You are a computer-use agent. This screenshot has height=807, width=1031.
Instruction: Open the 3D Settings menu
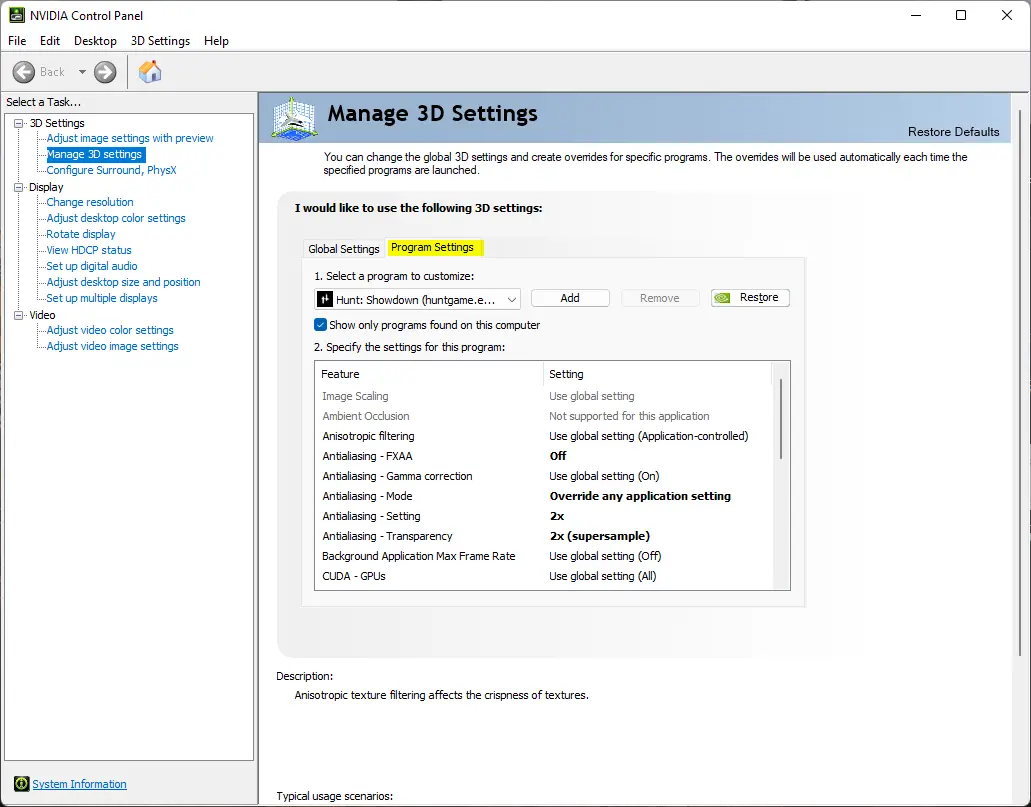click(x=160, y=41)
